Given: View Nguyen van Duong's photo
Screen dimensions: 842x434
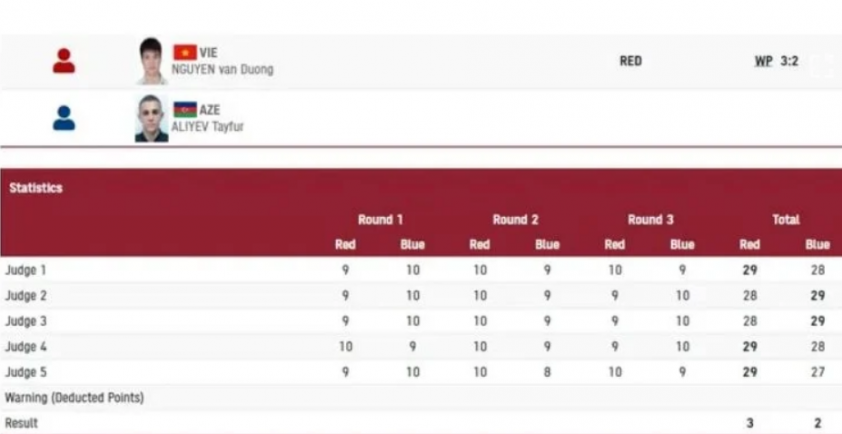Looking at the screenshot, I should 151,61.
